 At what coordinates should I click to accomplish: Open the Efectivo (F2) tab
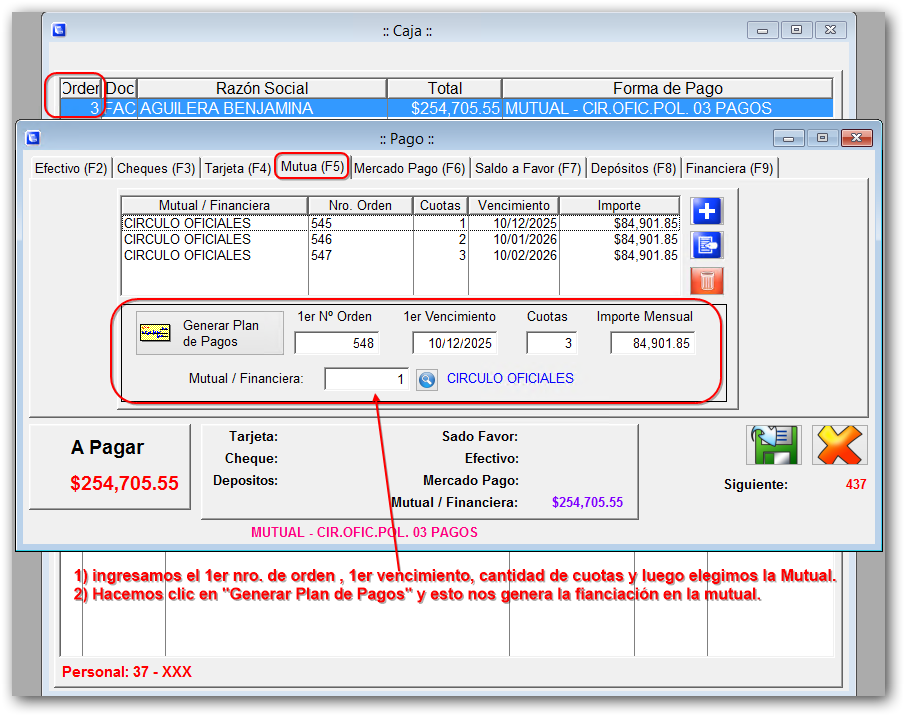(70, 168)
